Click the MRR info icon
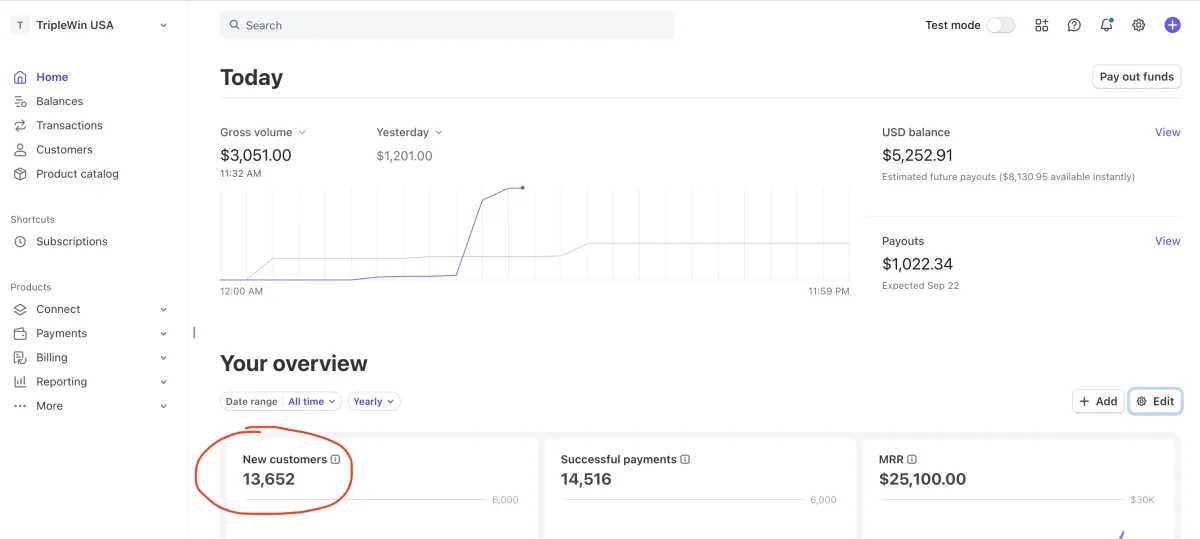Image resolution: width=1200 pixels, height=539 pixels. pyautogui.click(x=912, y=460)
